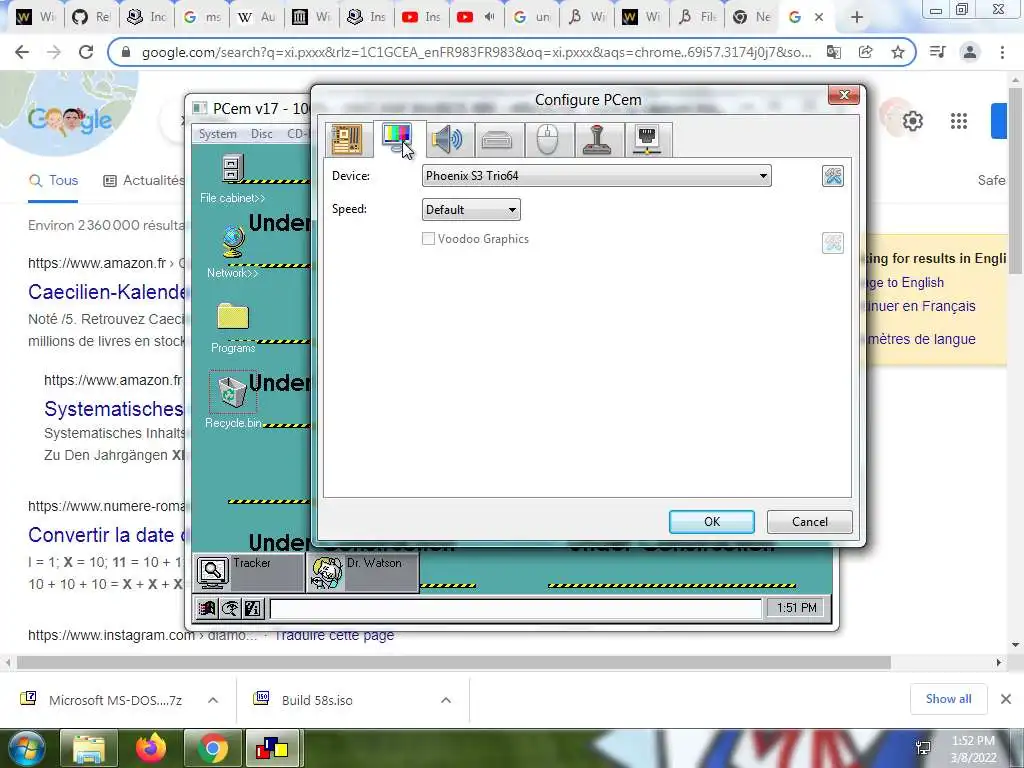Screen dimensions: 1024x768
Task: Click the Tracker taskbar item
Action: point(249,572)
